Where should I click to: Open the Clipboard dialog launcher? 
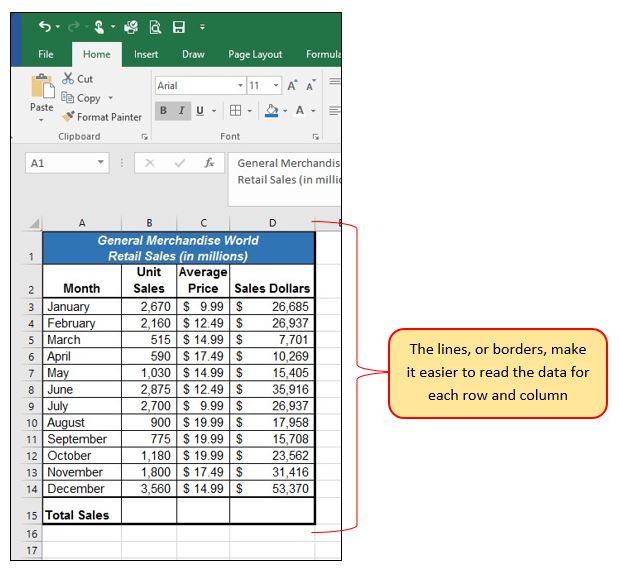coord(144,137)
